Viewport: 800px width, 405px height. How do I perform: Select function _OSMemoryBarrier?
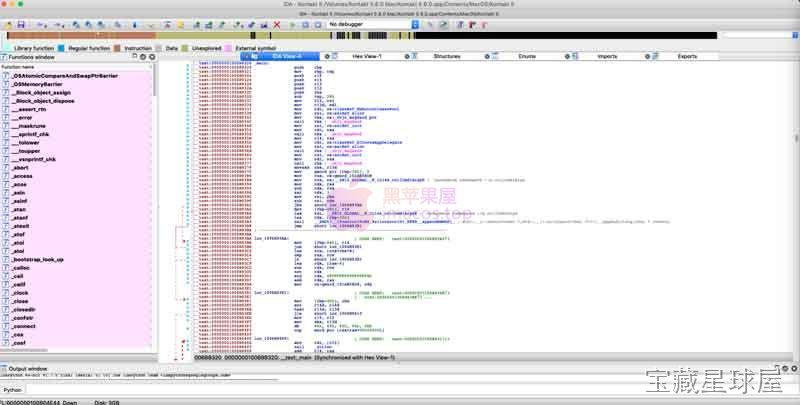coord(37,84)
